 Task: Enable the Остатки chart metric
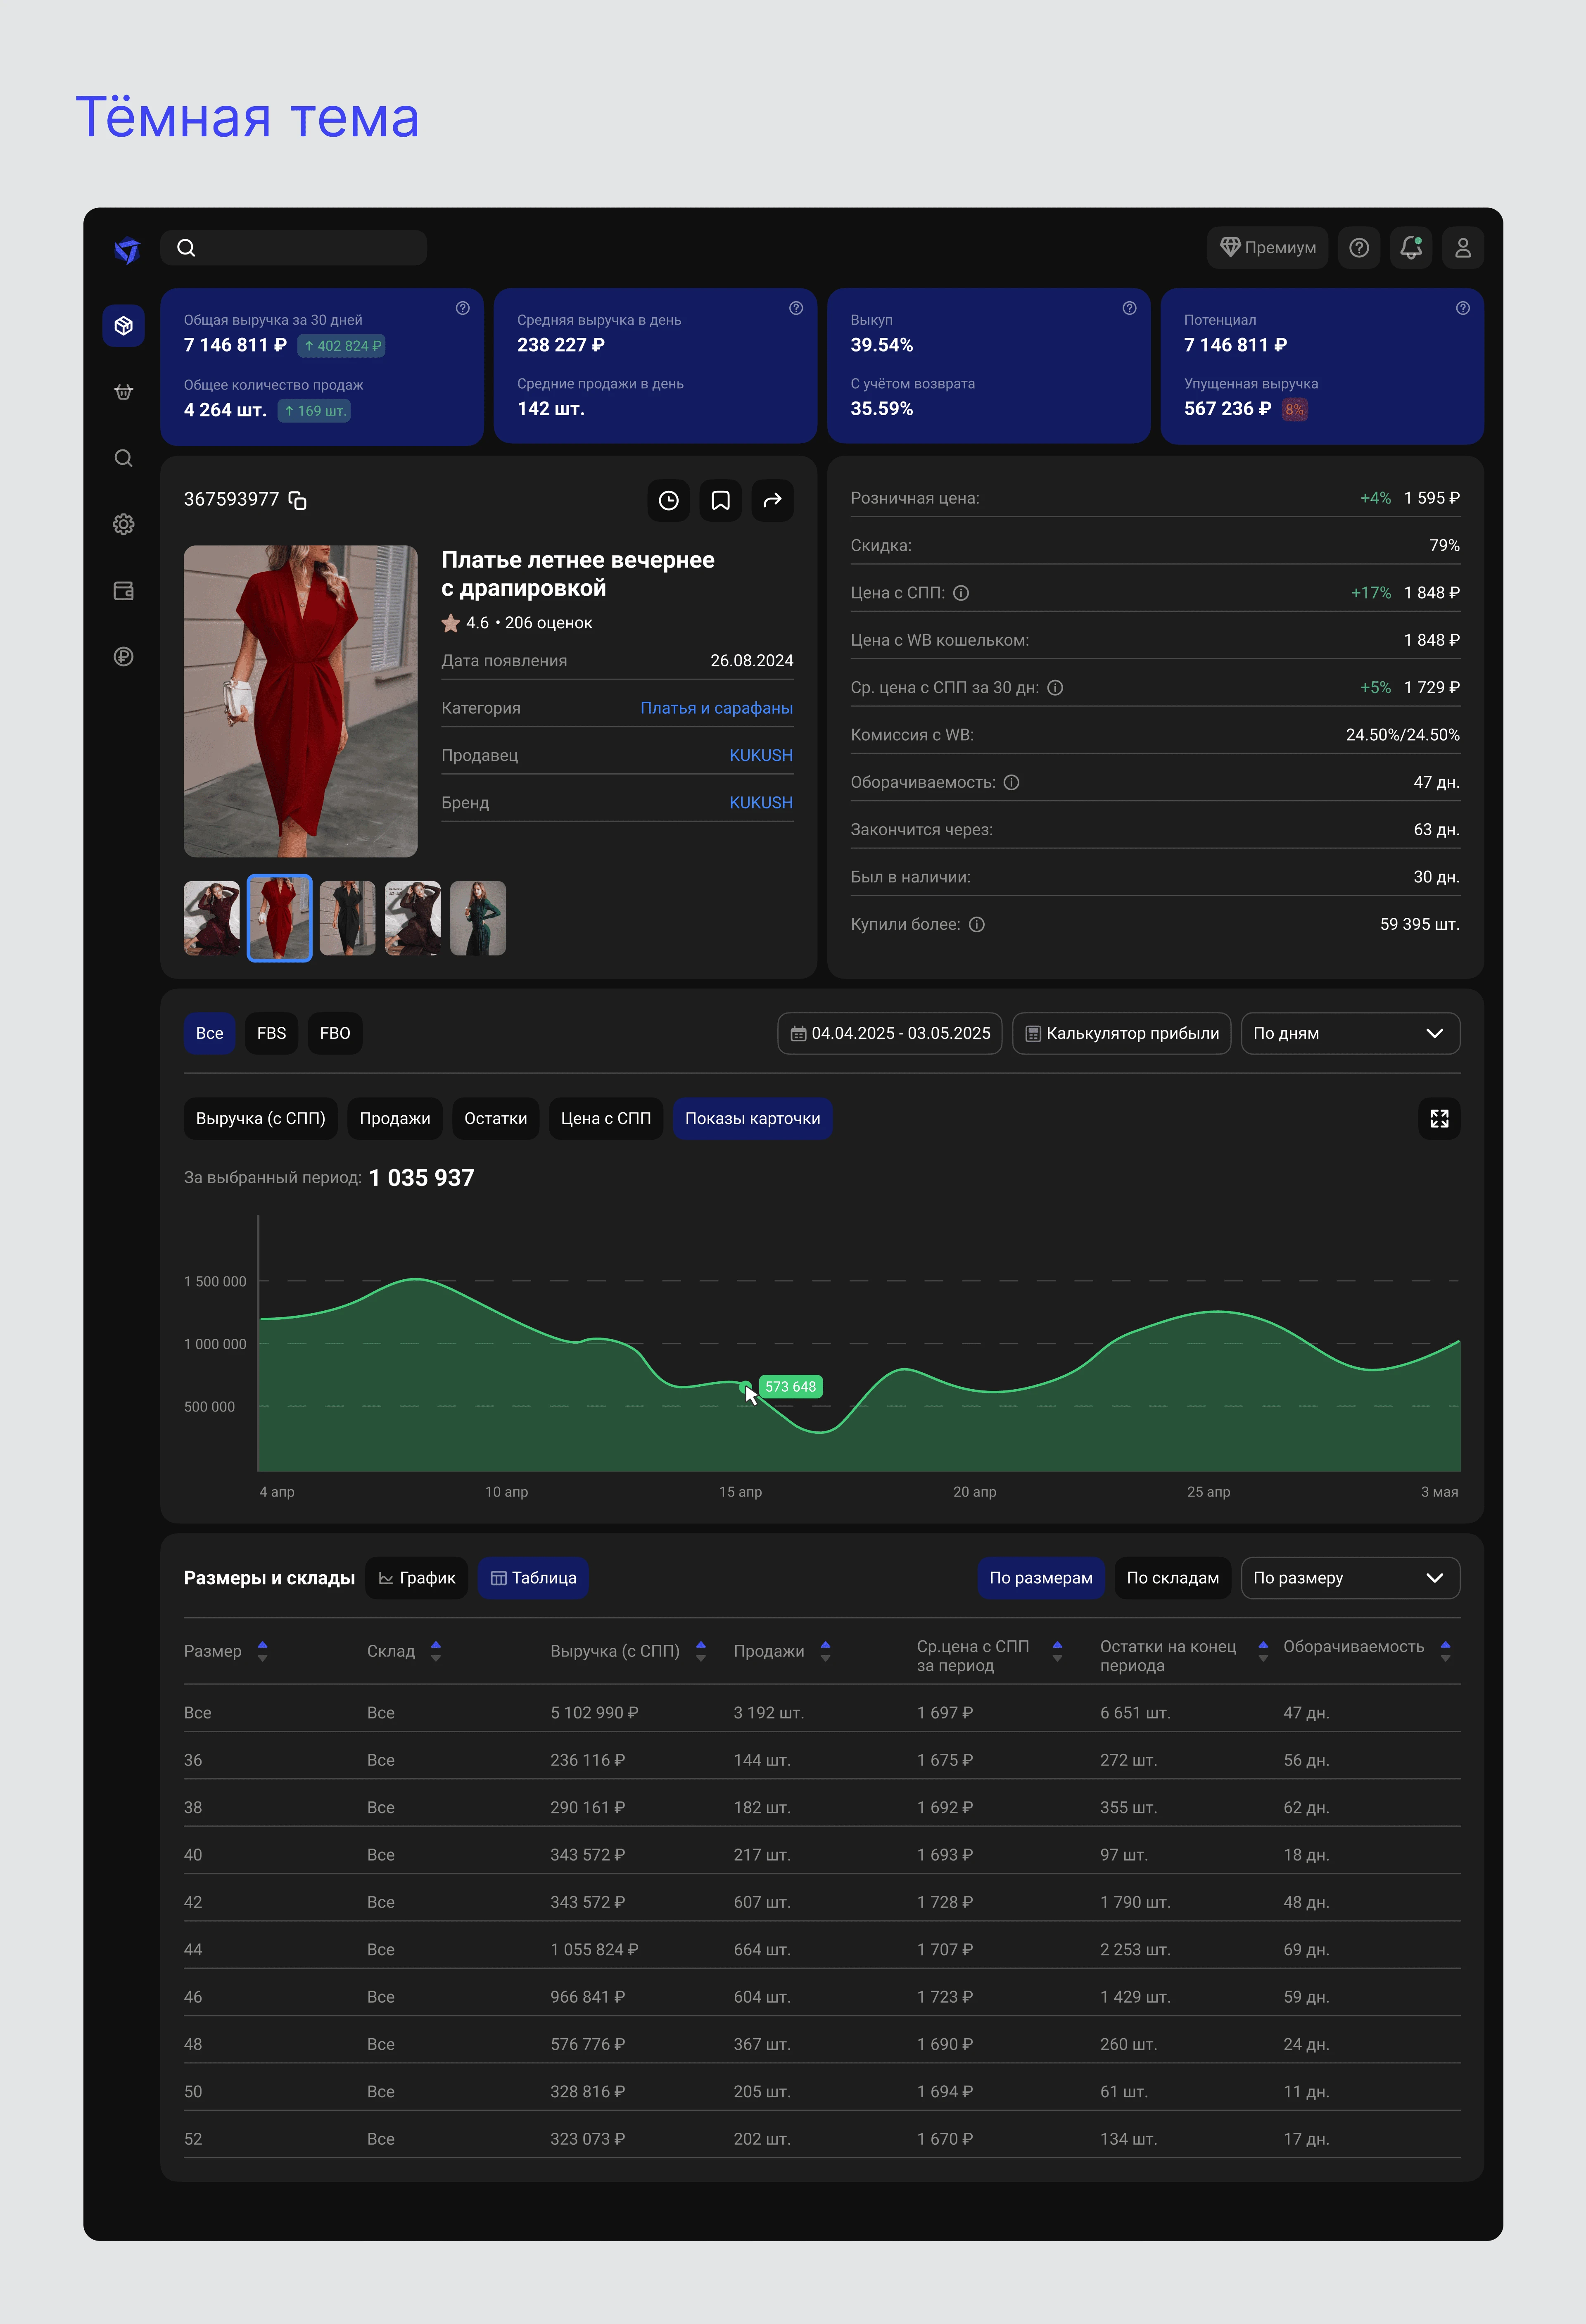[x=495, y=1119]
